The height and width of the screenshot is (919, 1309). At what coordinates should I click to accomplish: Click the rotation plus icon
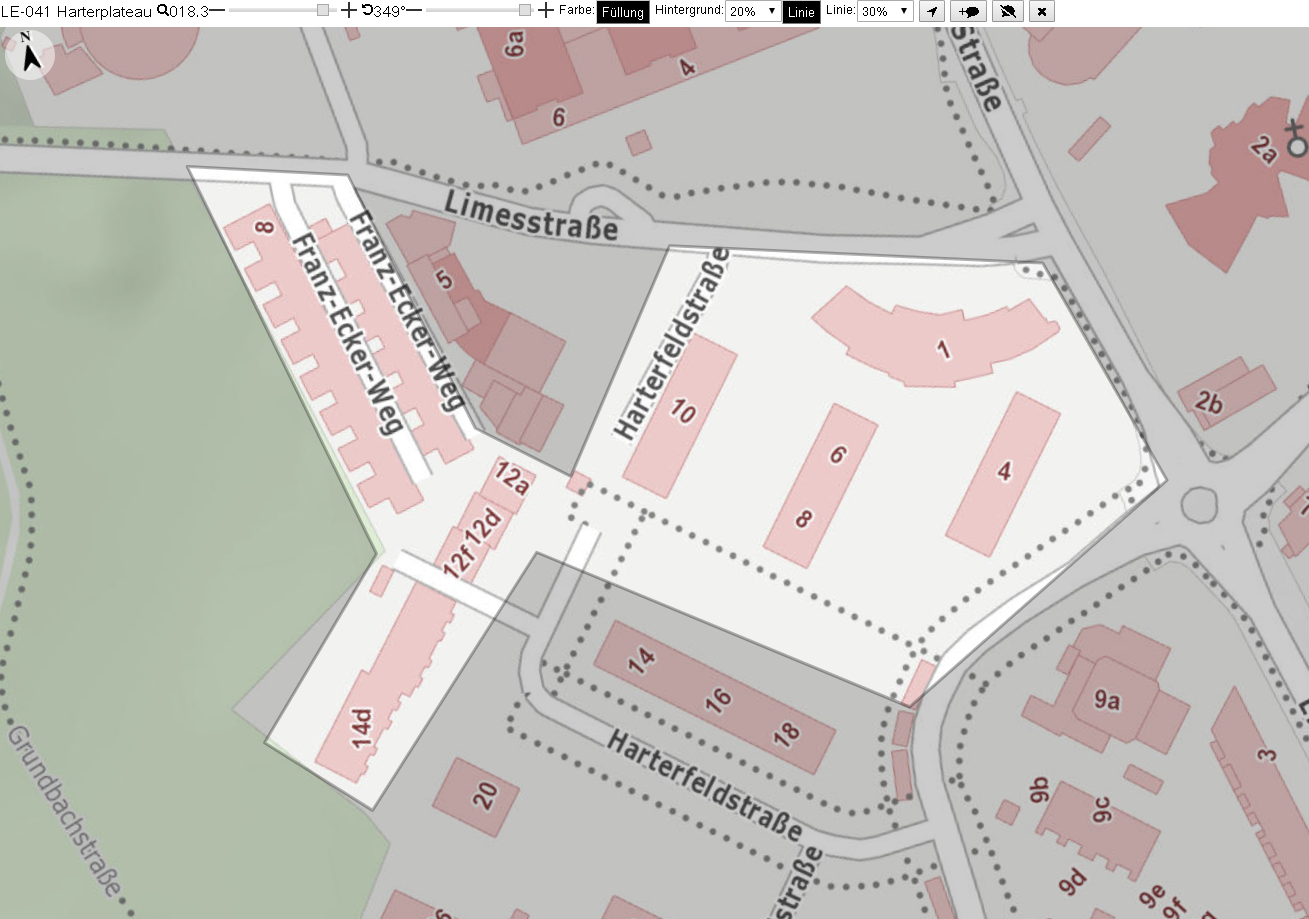click(545, 10)
